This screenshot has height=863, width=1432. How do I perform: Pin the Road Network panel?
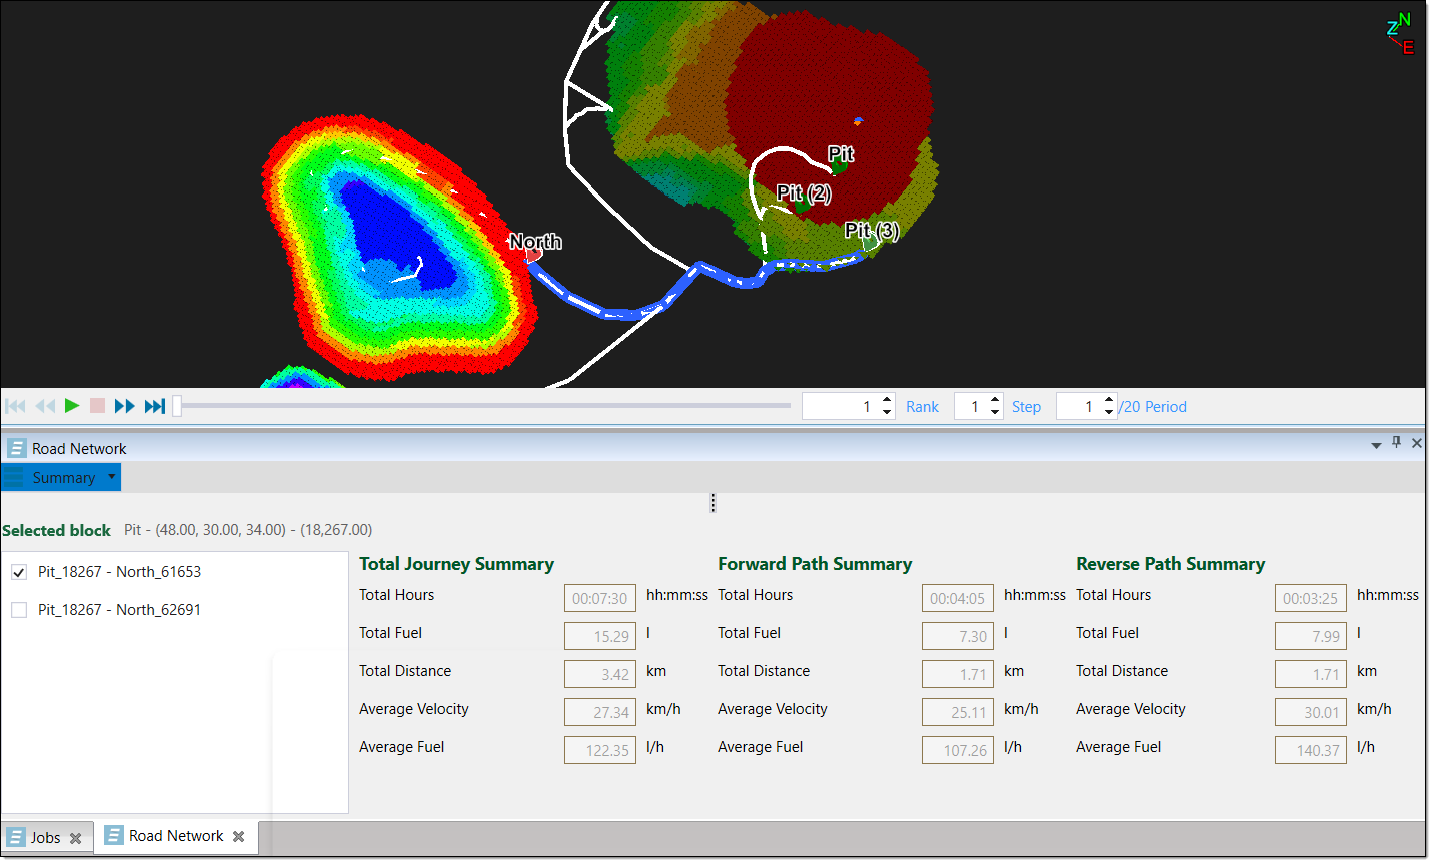point(1397,443)
